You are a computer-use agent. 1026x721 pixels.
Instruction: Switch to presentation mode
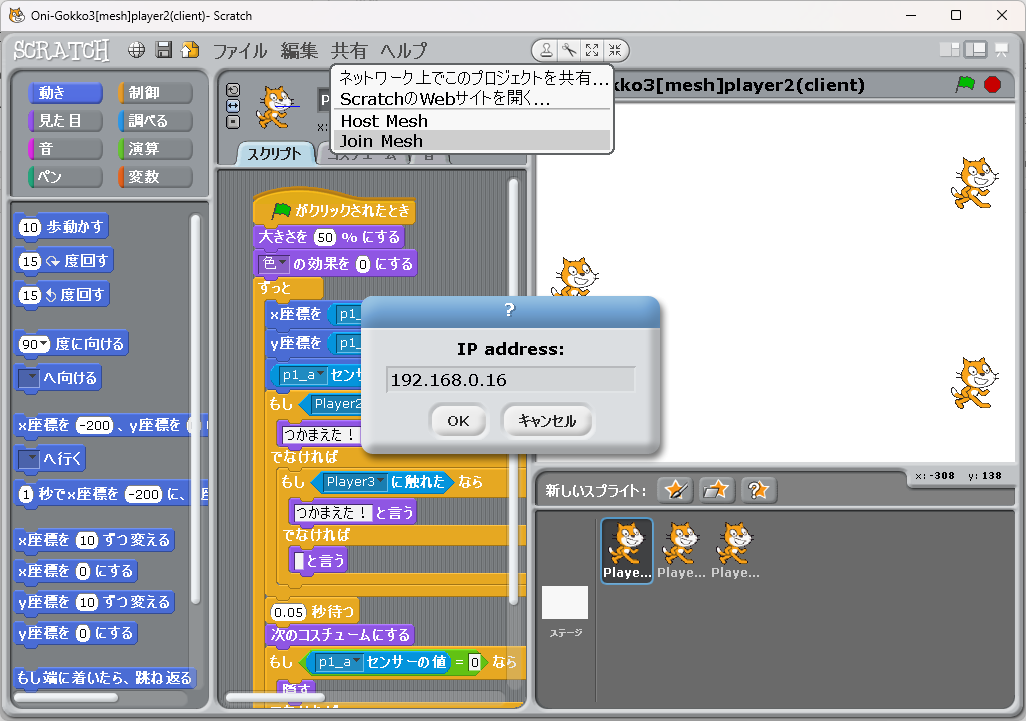(1001, 50)
